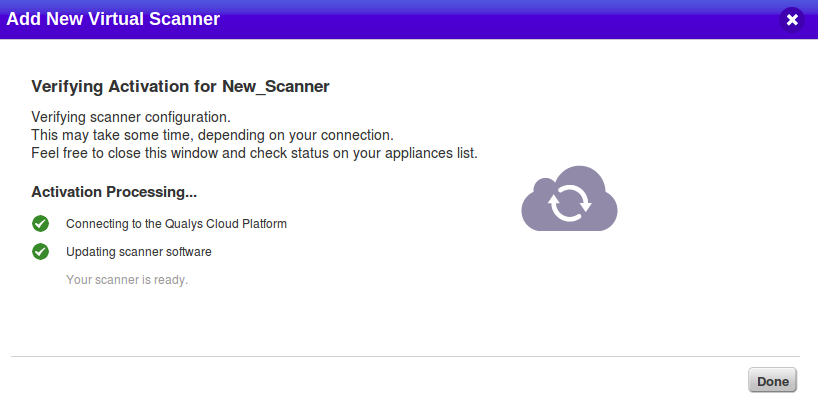Select the Updating scanner software status text
The height and width of the screenshot is (414, 818).
139,252
